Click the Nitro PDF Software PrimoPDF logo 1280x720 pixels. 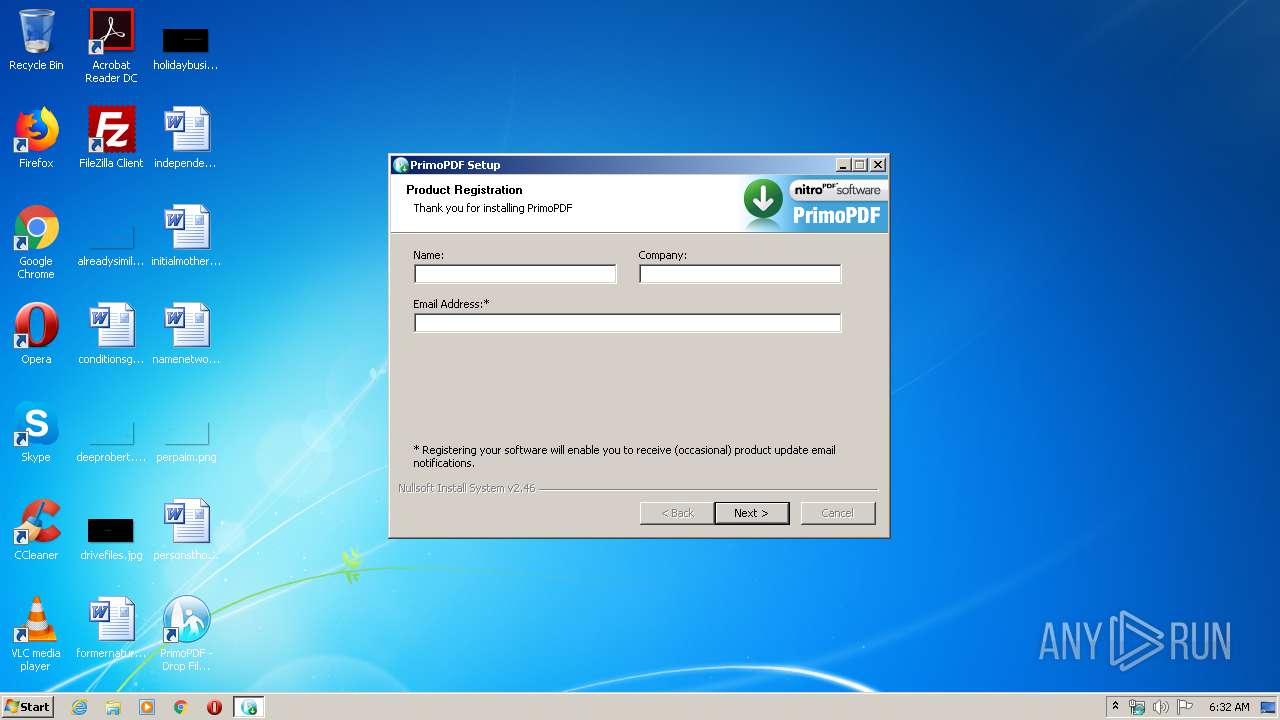815,204
